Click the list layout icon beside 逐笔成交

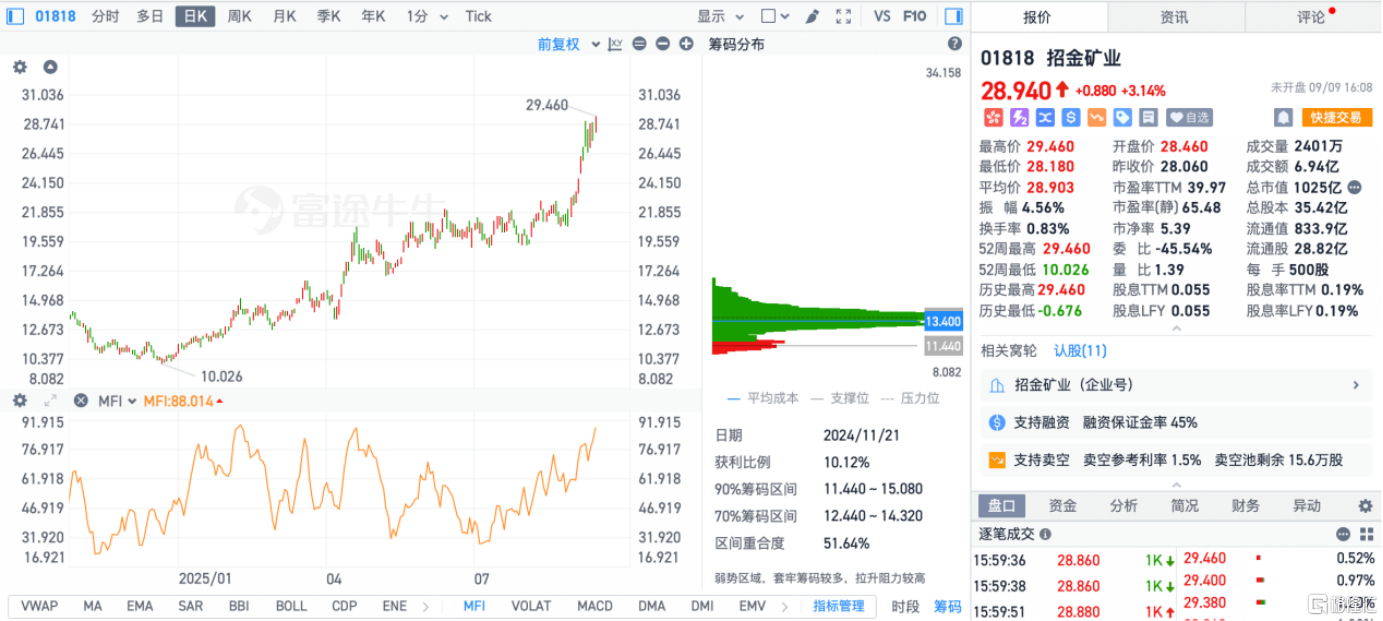point(1366,534)
